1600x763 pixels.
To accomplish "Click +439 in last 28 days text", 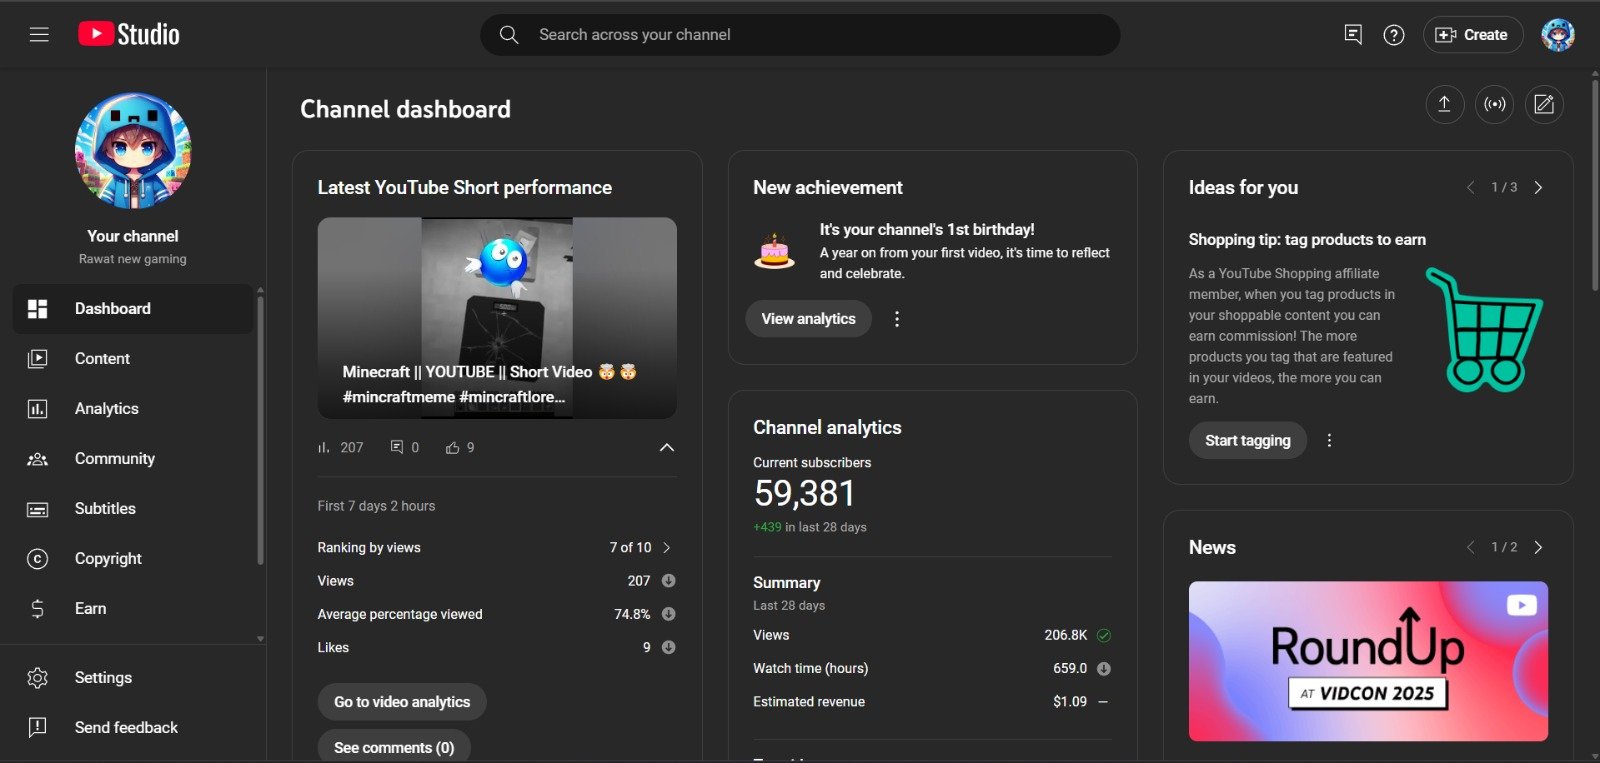I will click(810, 528).
